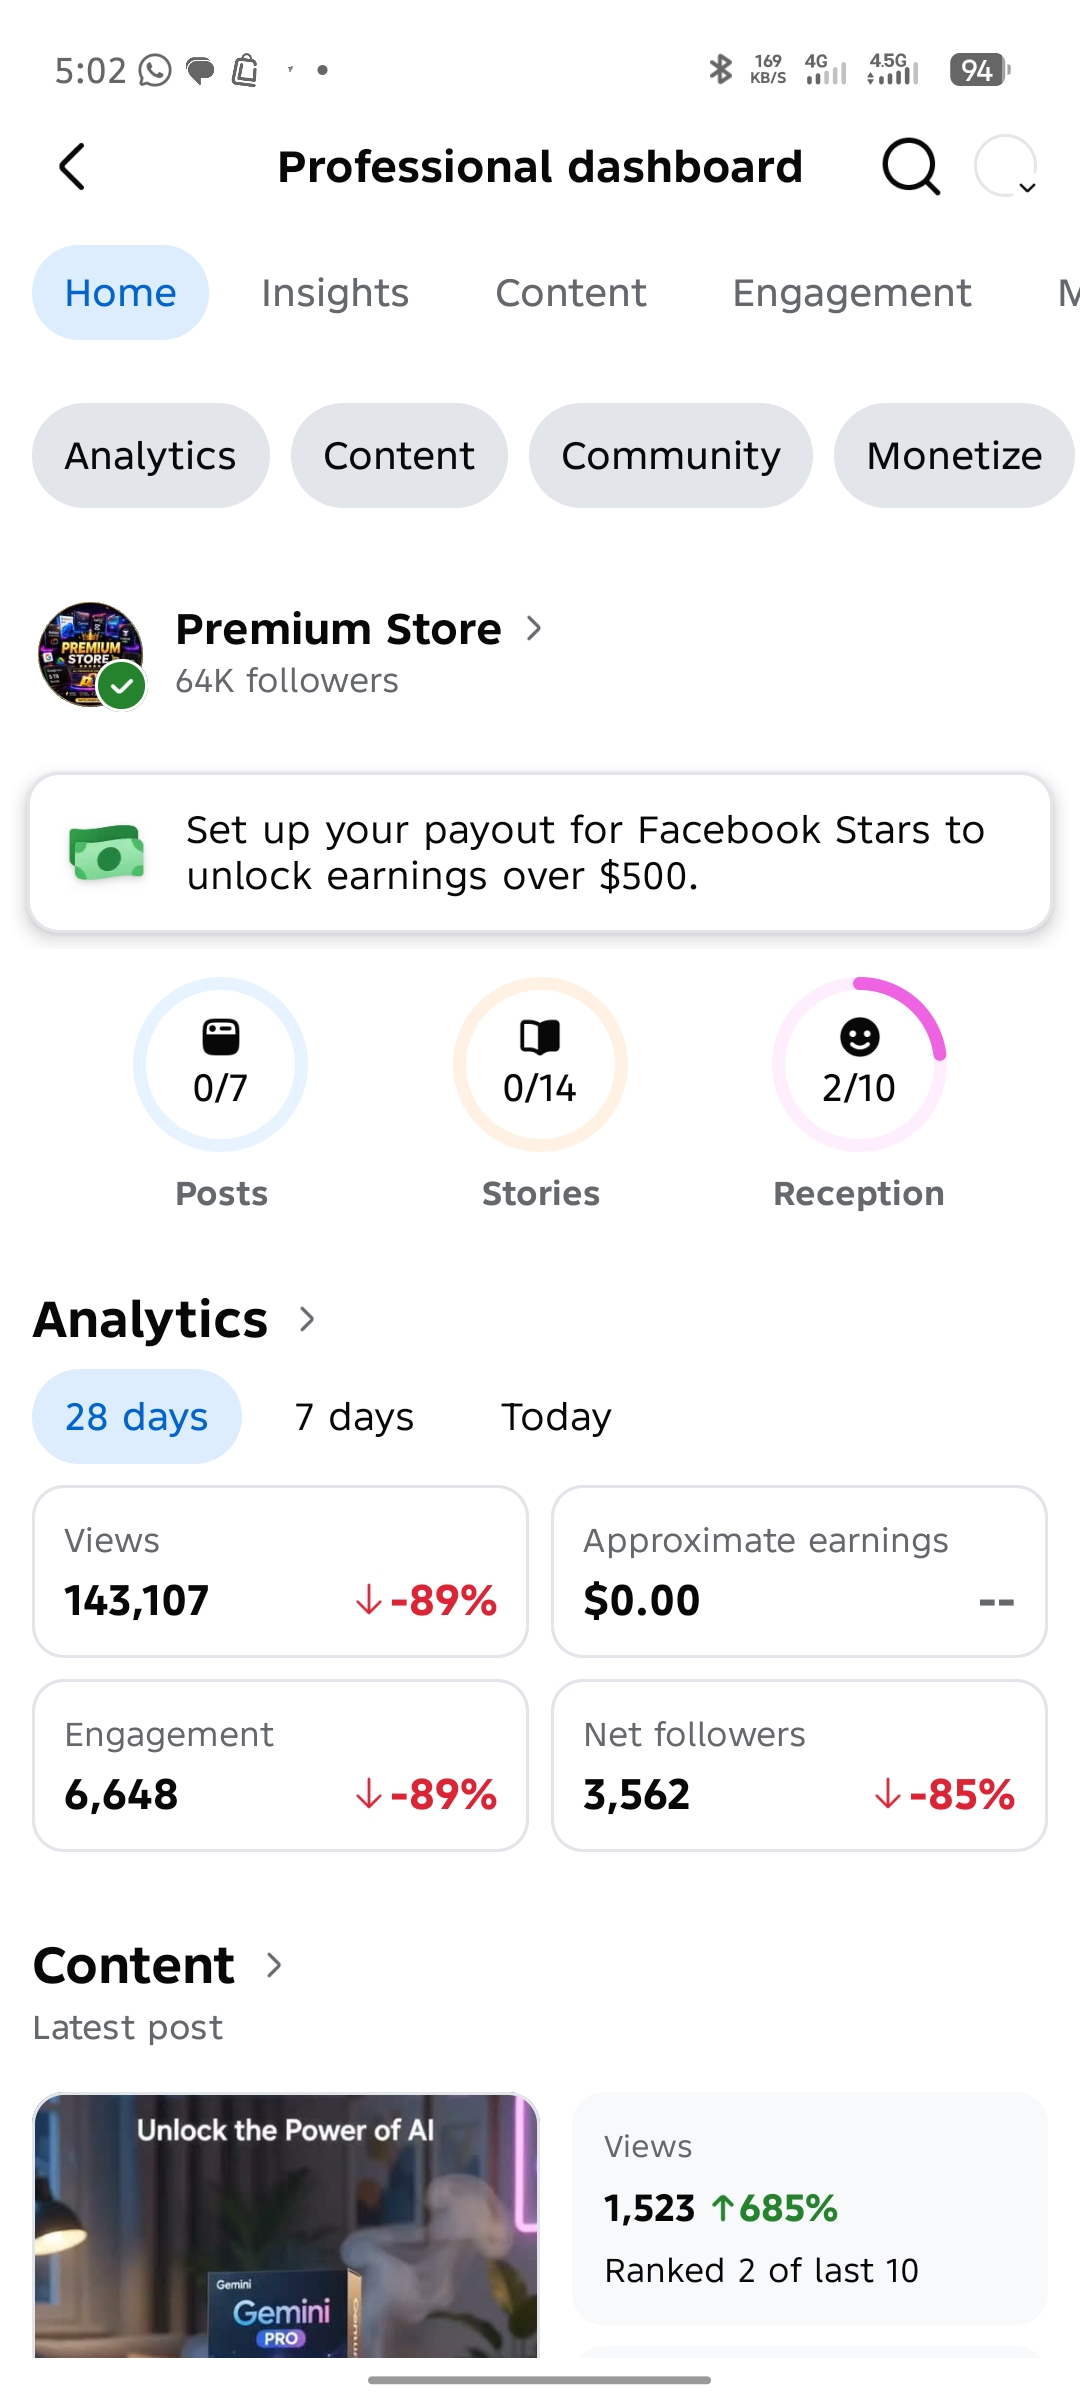Select the Monetize filter chip
This screenshot has width=1080, height=2400.
pos(954,456)
